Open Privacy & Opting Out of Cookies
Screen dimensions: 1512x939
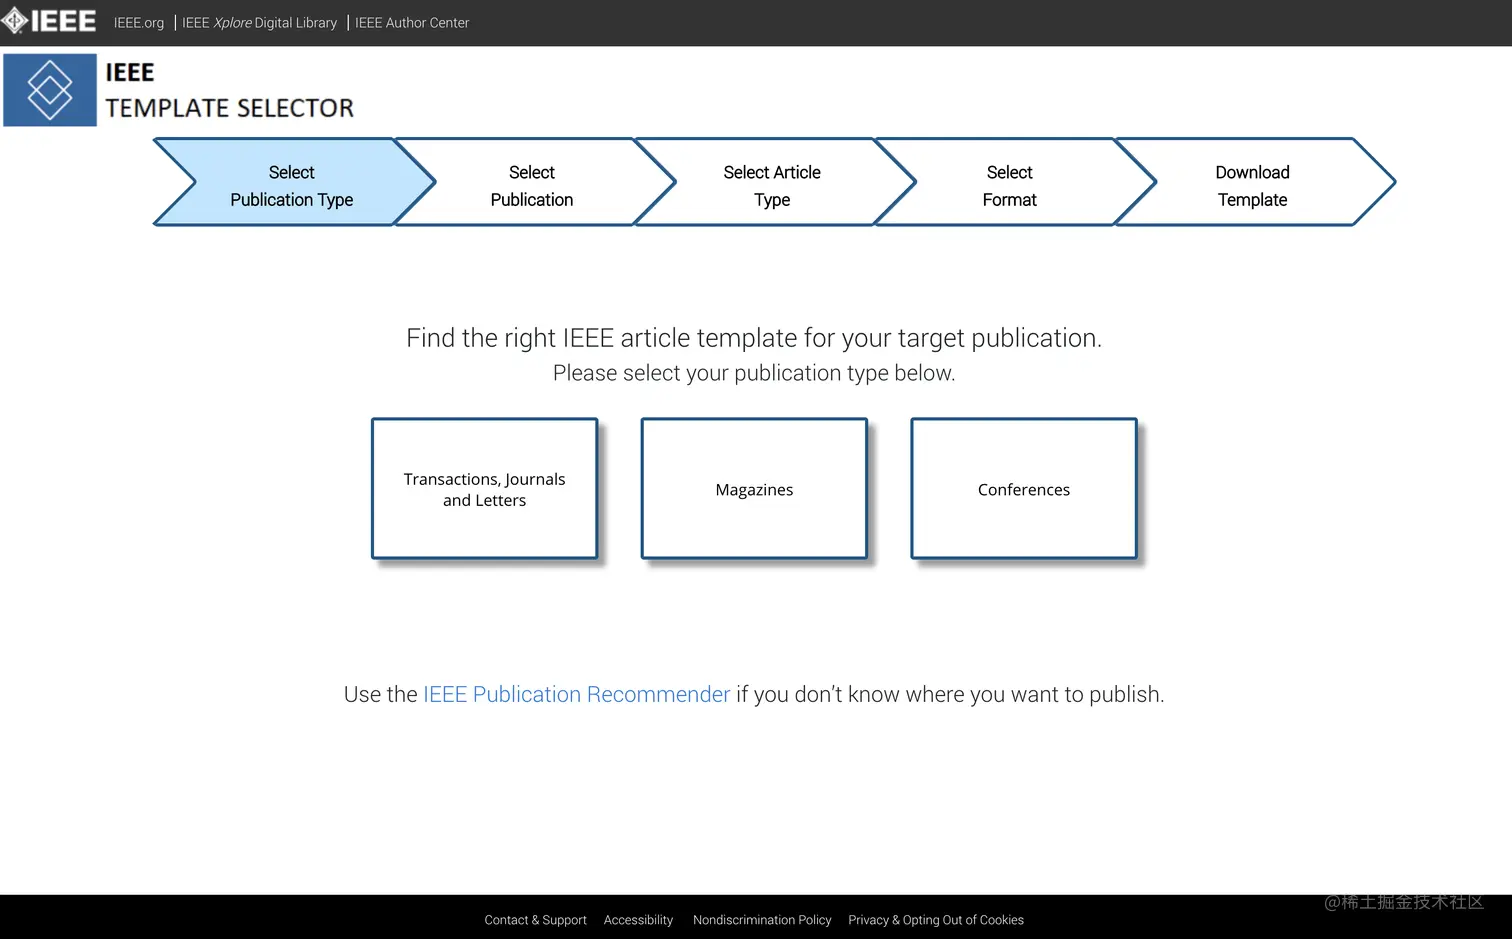936,920
